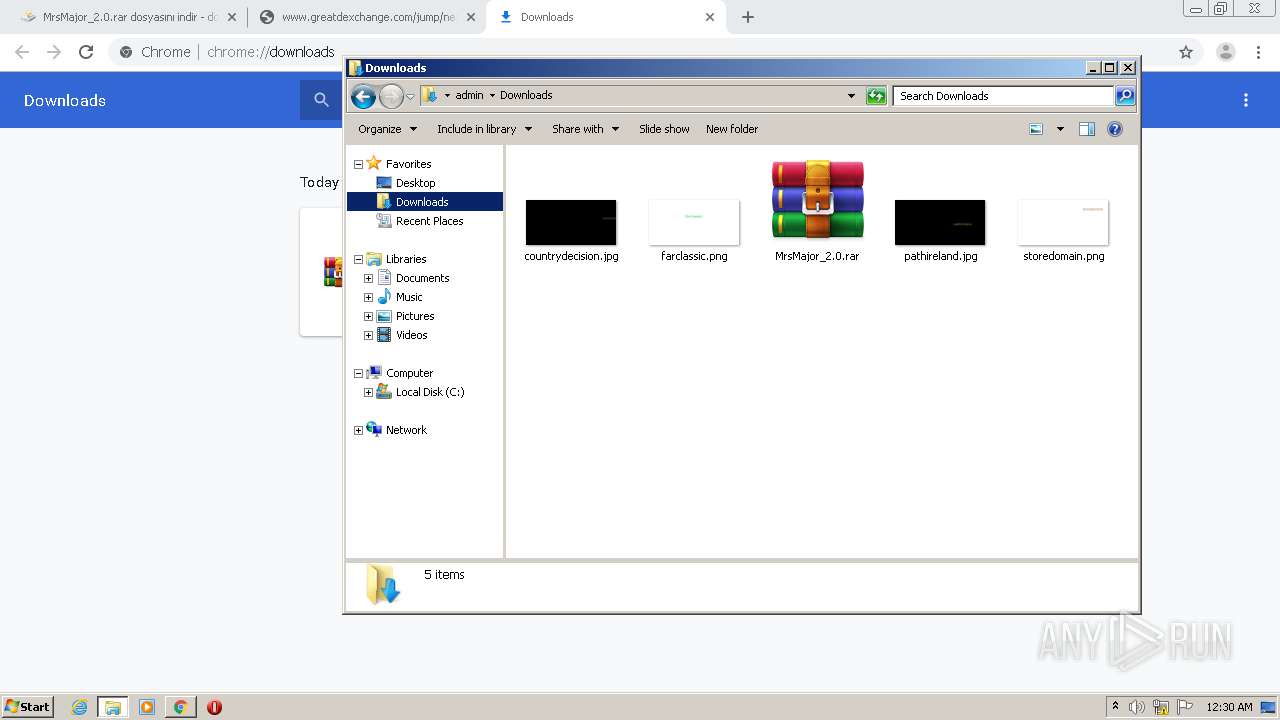Open the view options dropdown arrow
The height and width of the screenshot is (720, 1280).
(x=1060, y=129)
